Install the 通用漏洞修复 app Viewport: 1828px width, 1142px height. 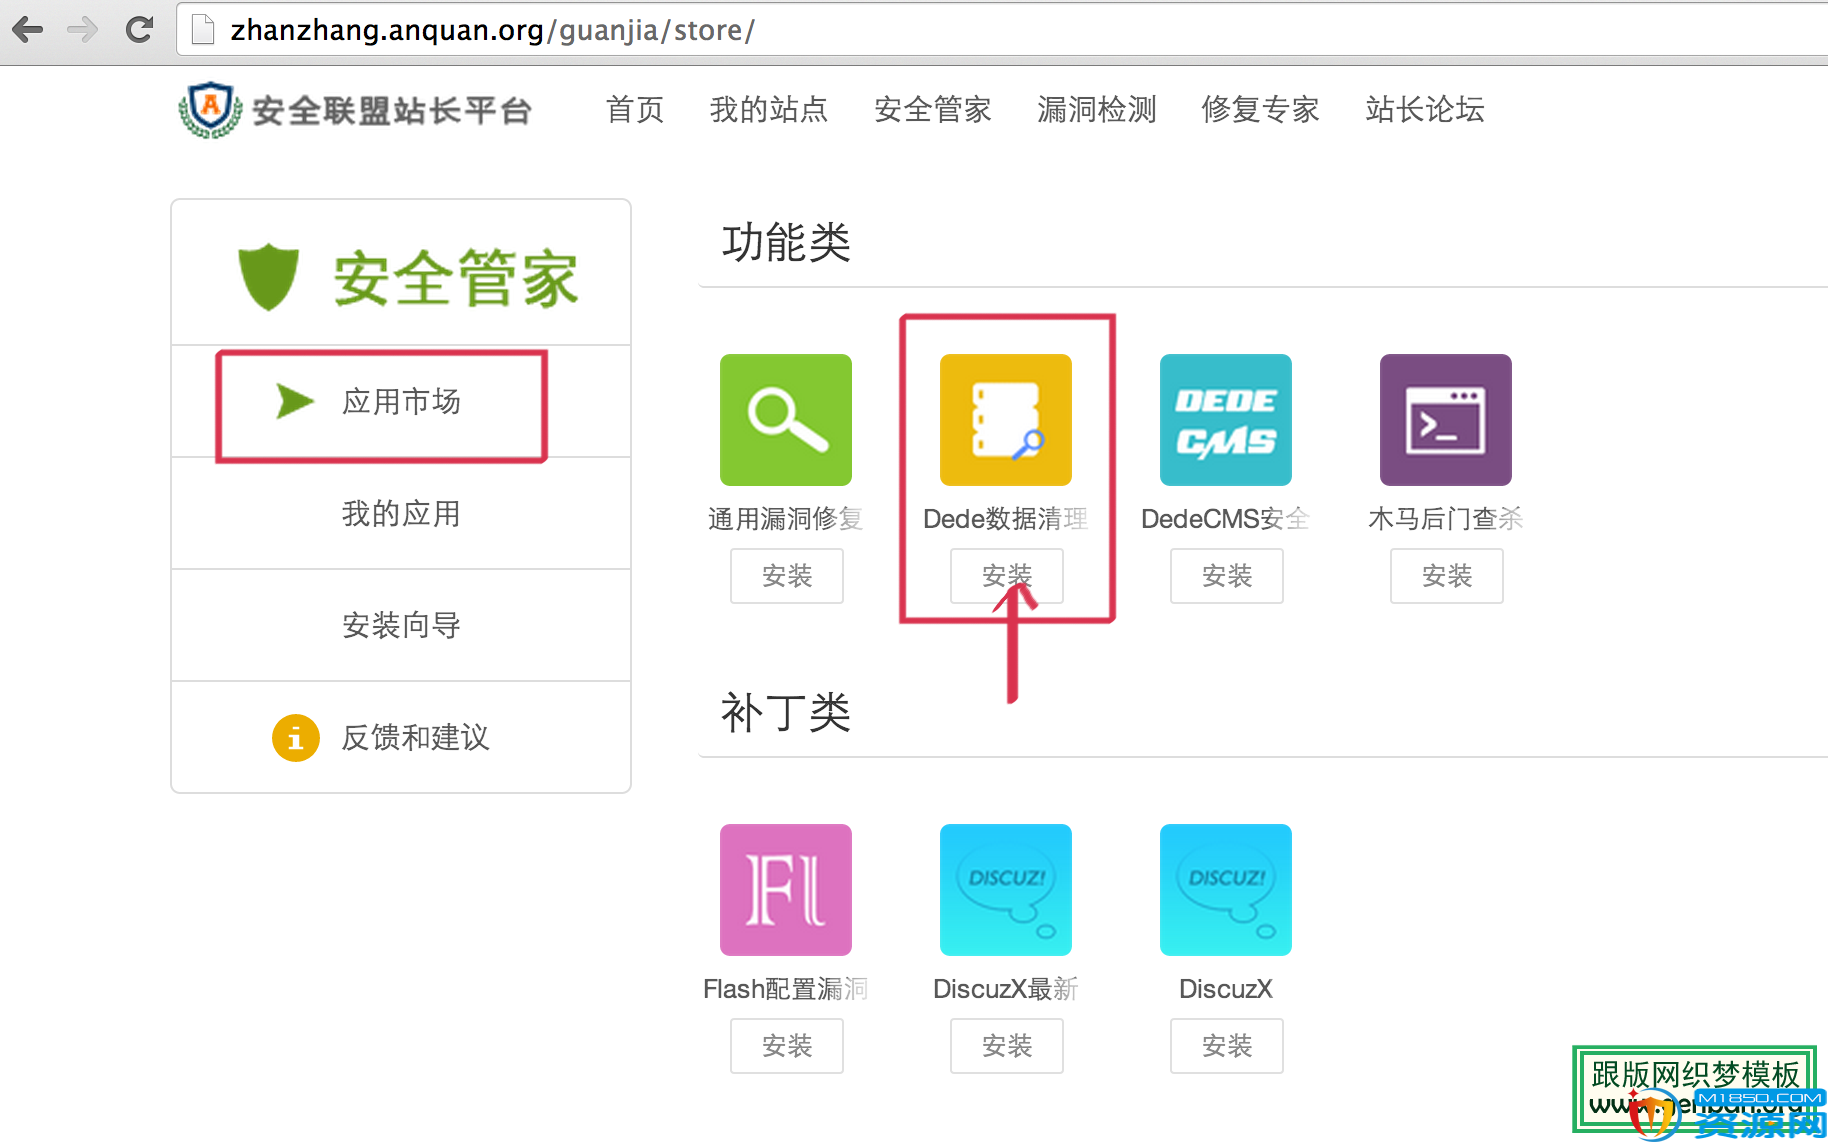click(787, 576)
